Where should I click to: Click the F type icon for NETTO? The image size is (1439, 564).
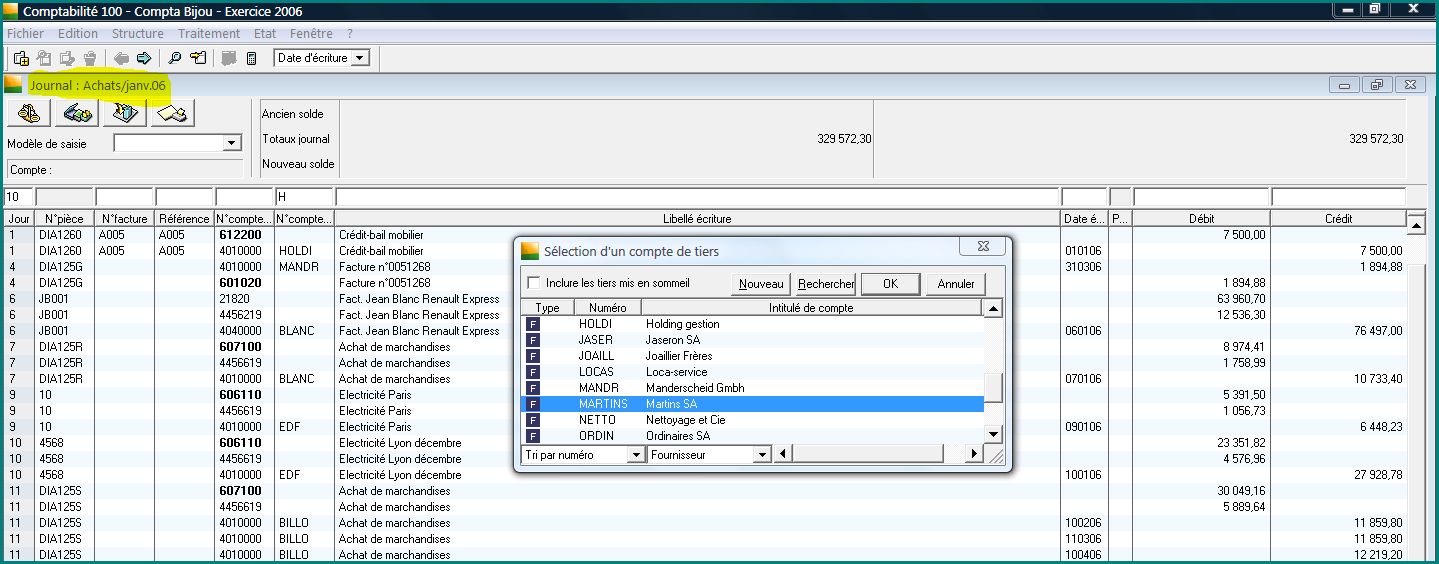pyautogui.click(x=533, y=420)
